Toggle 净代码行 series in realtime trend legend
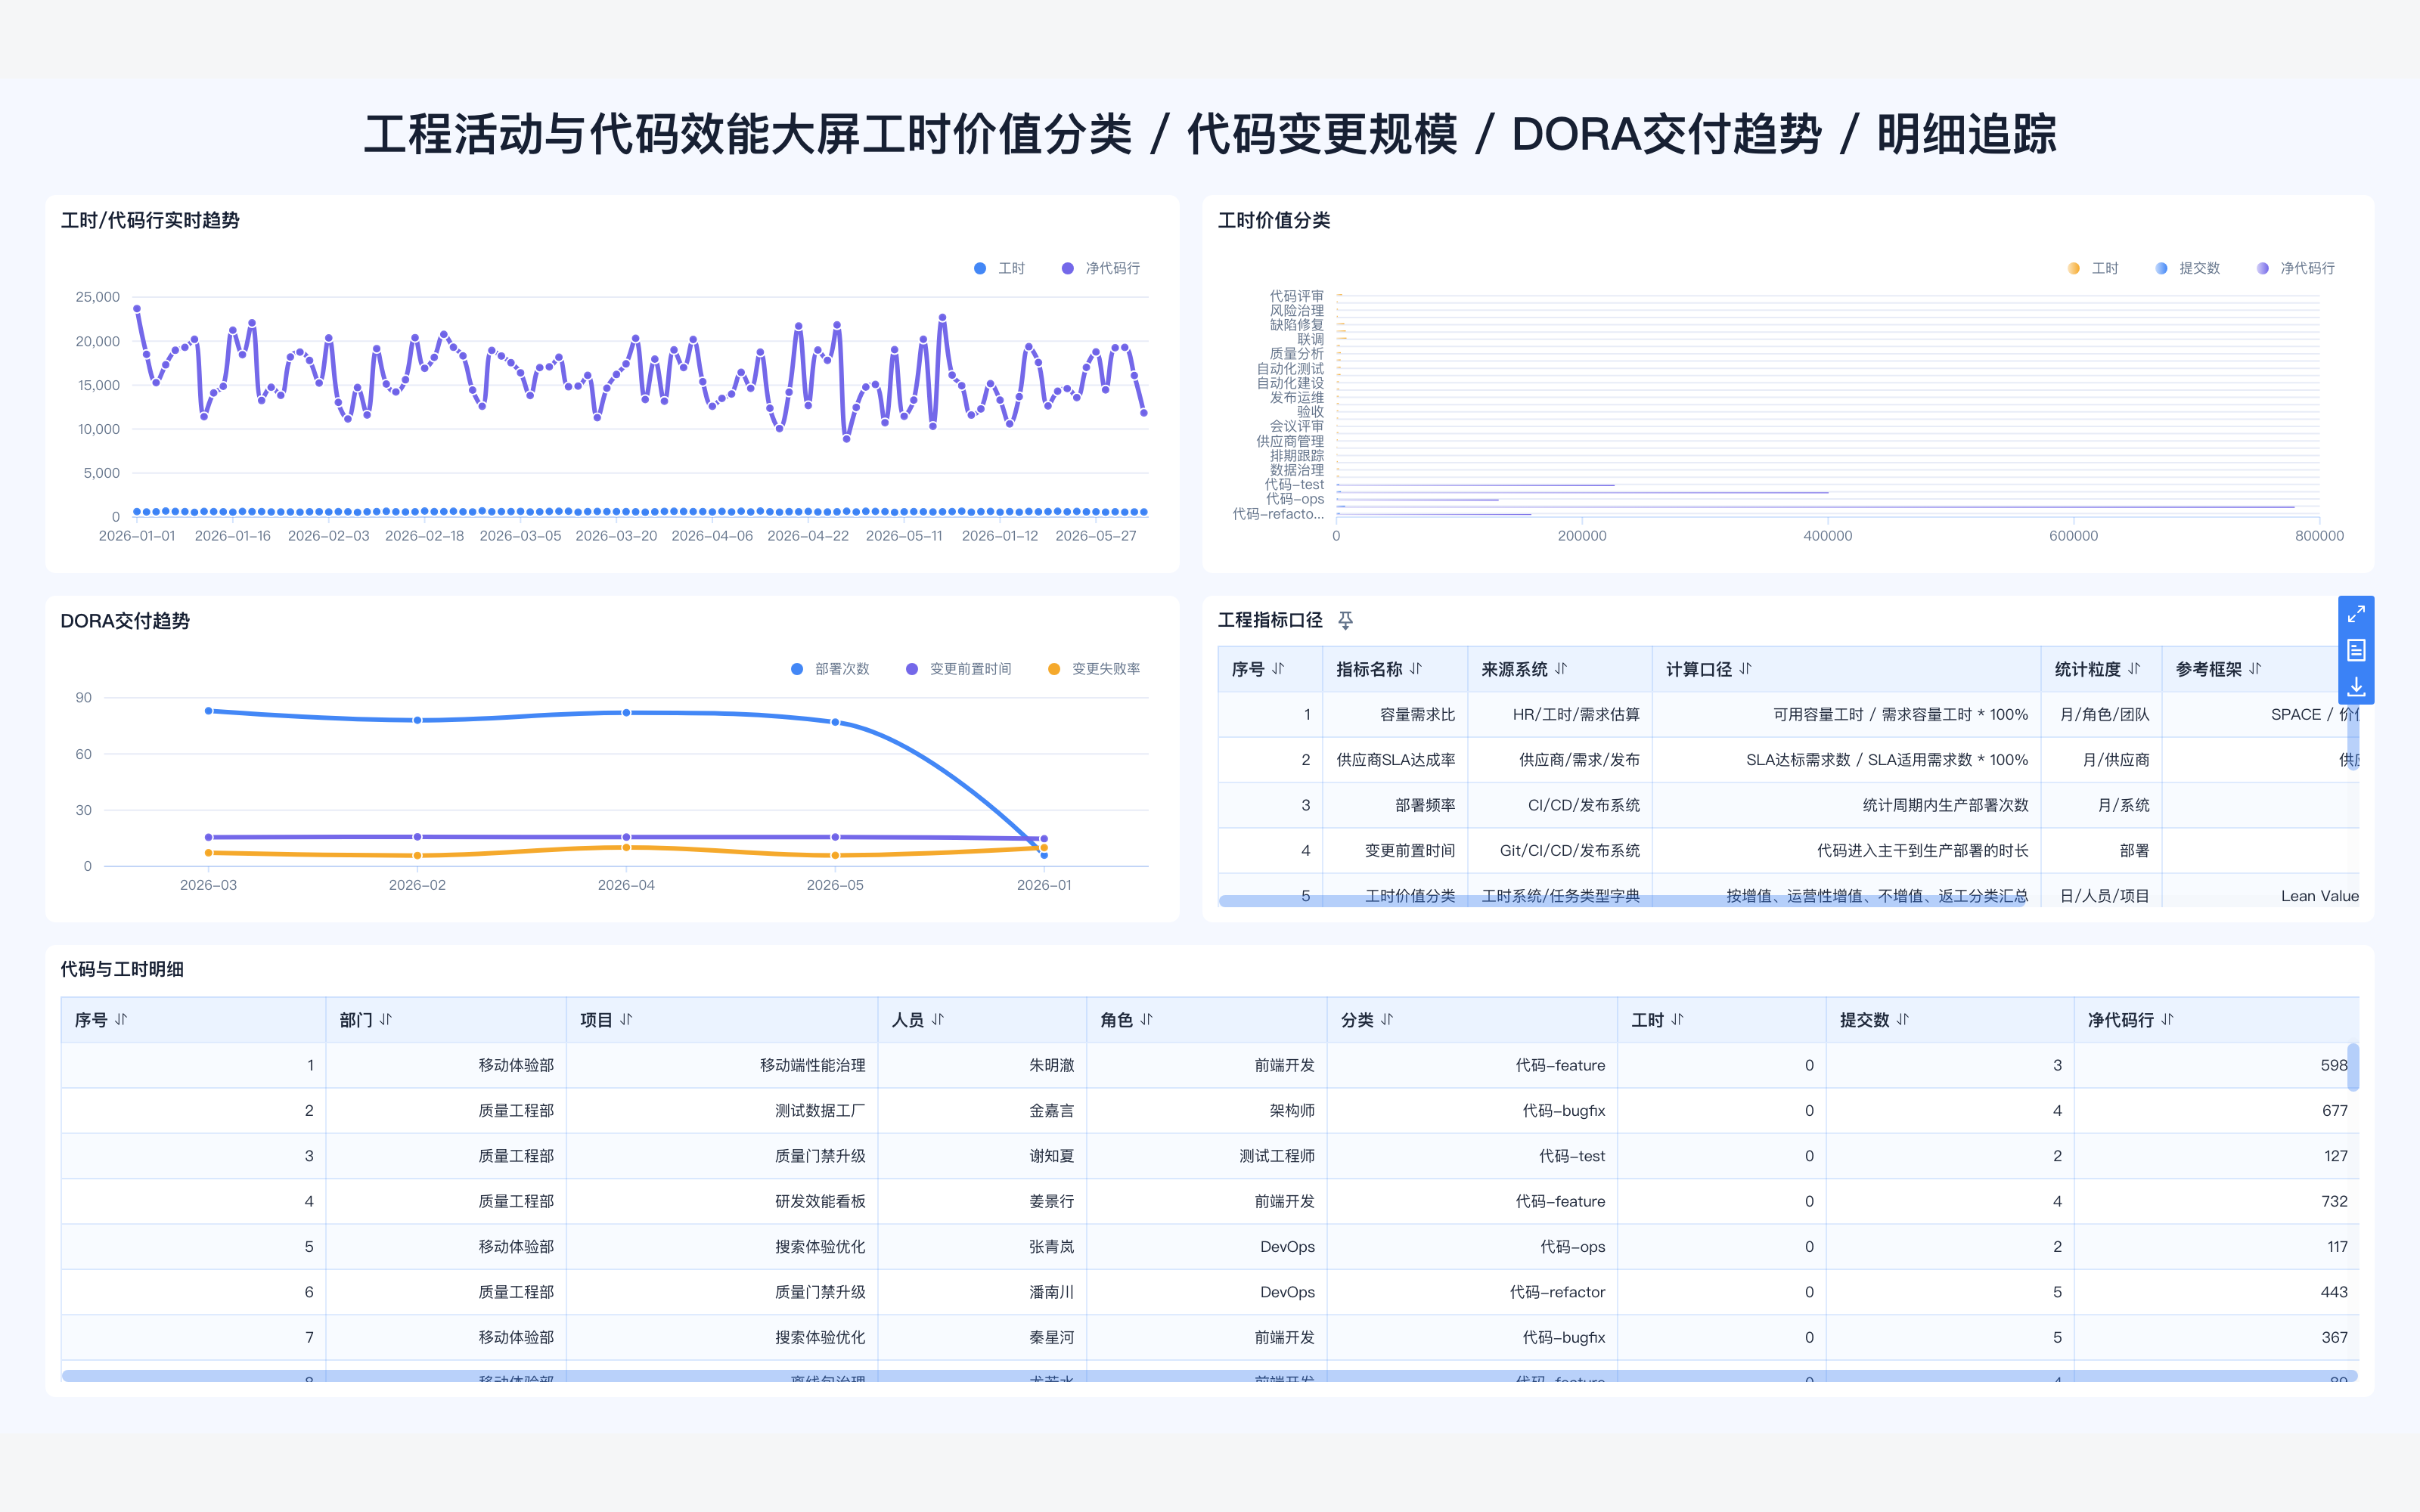This screenshot has width=2420, height=1512. pyautogui.click(x=1100, y=268)
